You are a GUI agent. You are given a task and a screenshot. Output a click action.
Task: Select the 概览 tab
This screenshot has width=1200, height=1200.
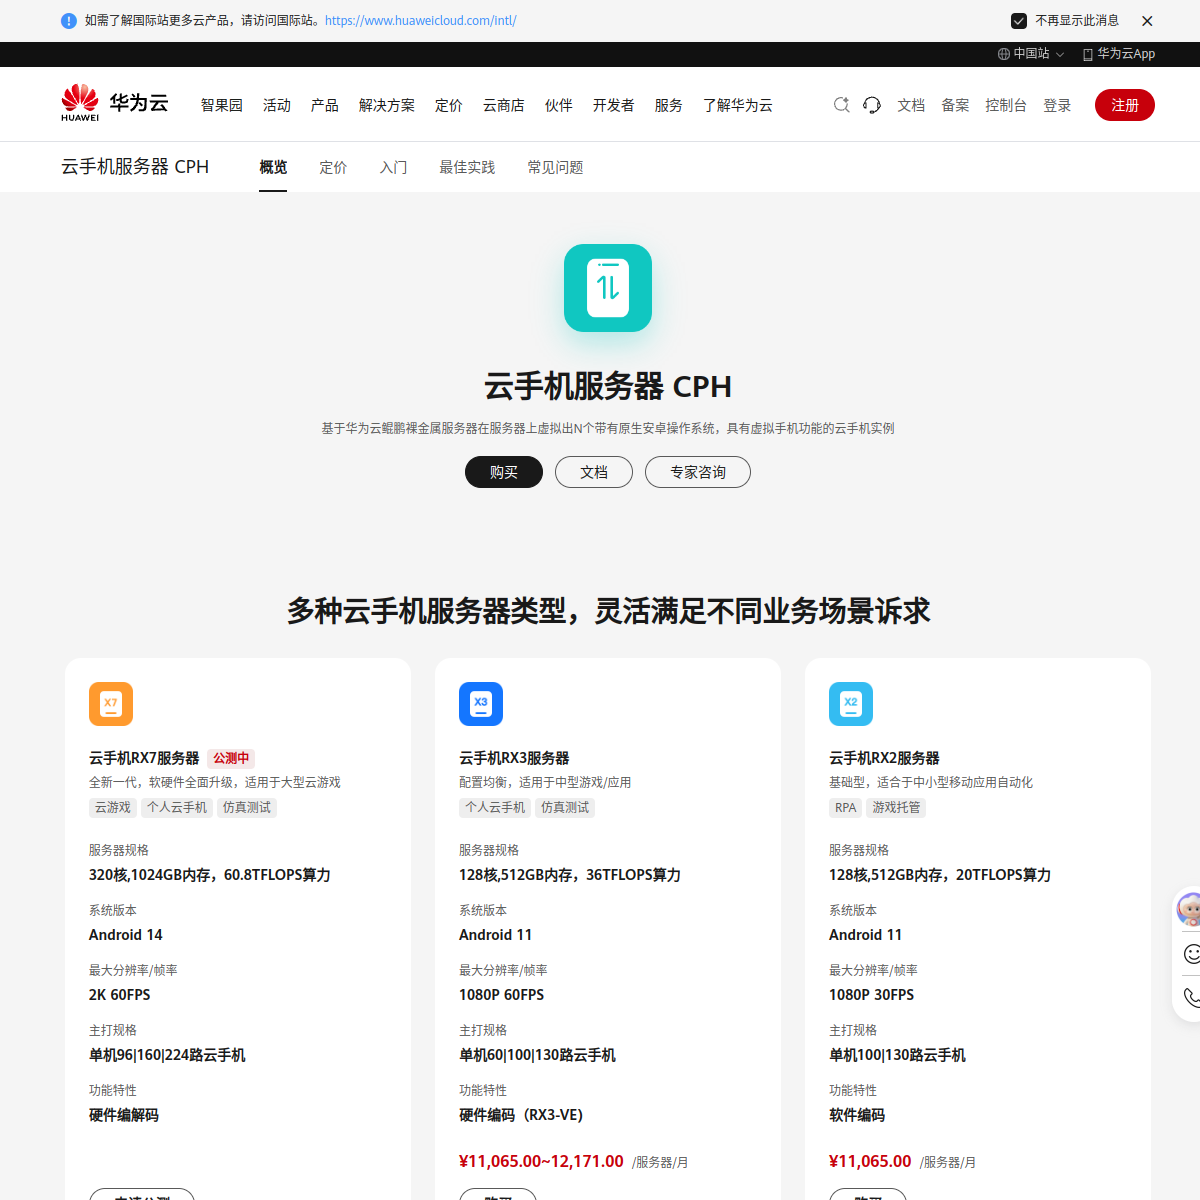[x=273, y=167]
